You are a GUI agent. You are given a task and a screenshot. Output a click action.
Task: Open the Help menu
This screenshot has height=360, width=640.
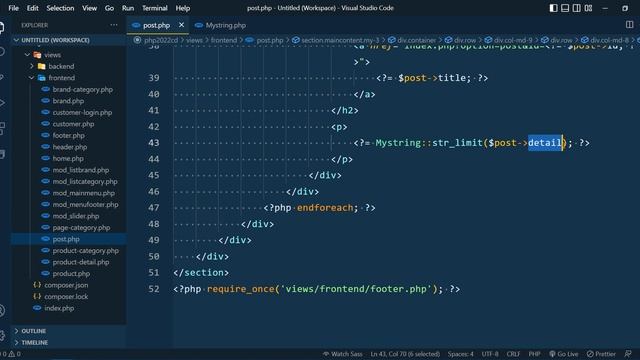182,8
